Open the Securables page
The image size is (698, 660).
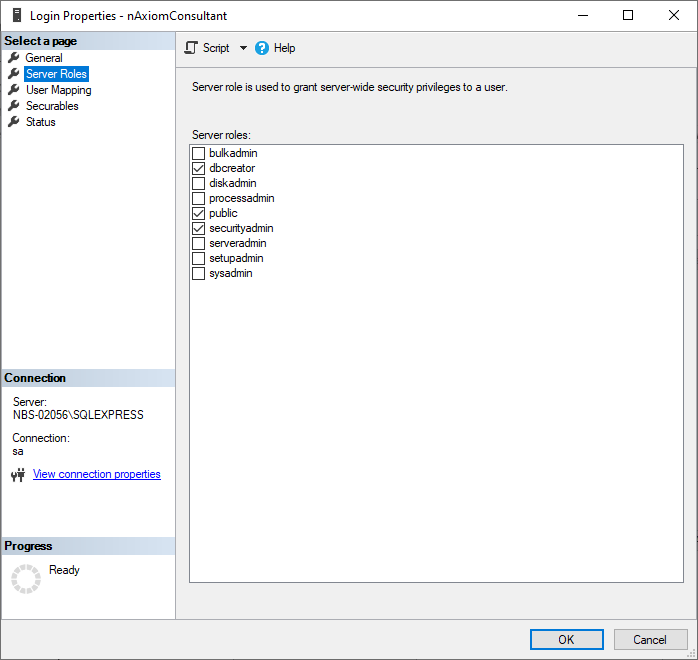52,106
